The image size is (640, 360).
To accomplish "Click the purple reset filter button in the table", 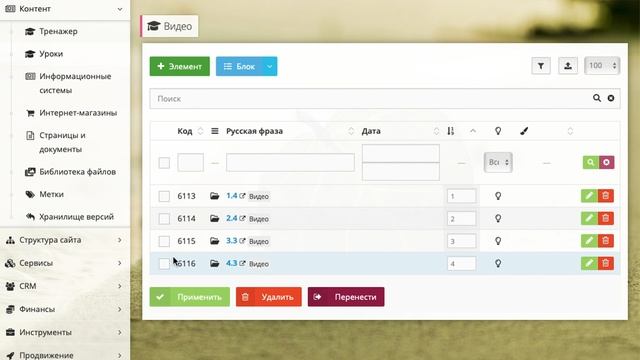I will tap(606, 162).
